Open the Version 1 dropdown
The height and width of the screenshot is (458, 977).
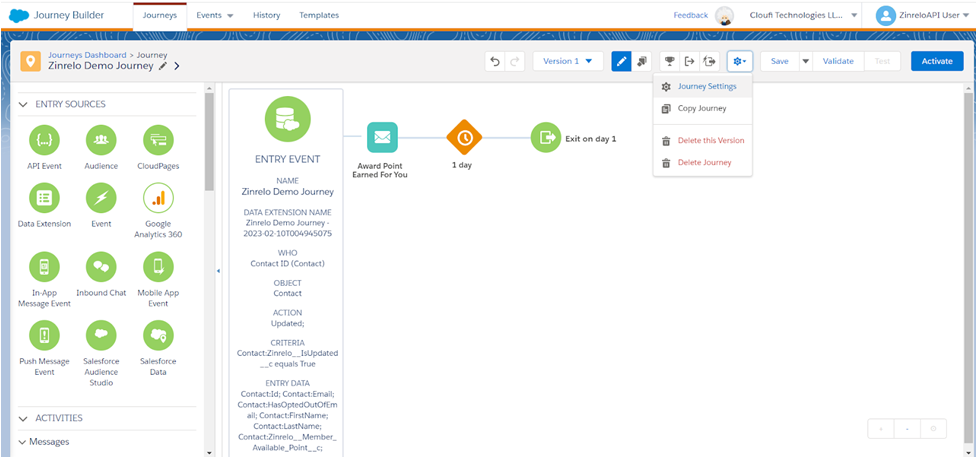click(x=568, y=61)
